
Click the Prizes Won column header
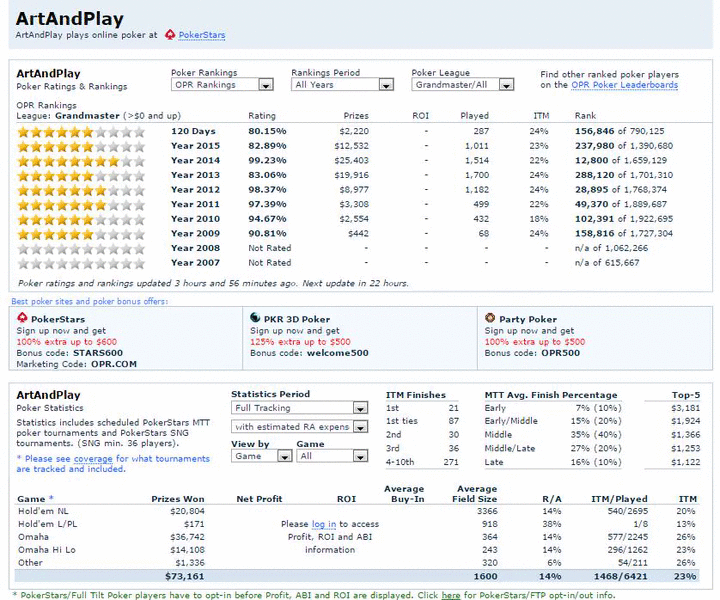click(x=178, y=499)
